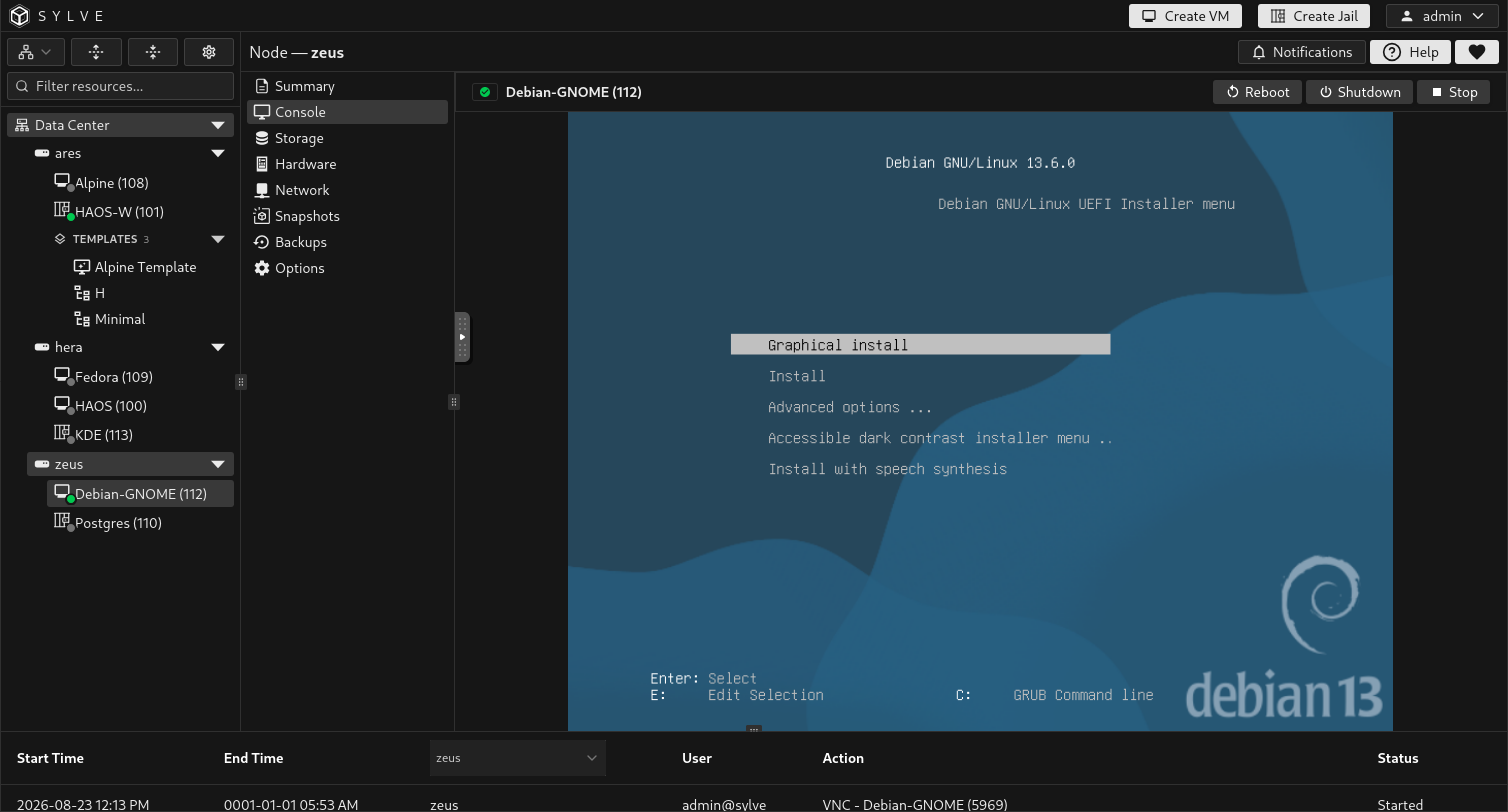Image resolution: width=1508 pixels, height=812 pixels.
Task: Collapse the Data Center tree node
Action: coord(218,125)
